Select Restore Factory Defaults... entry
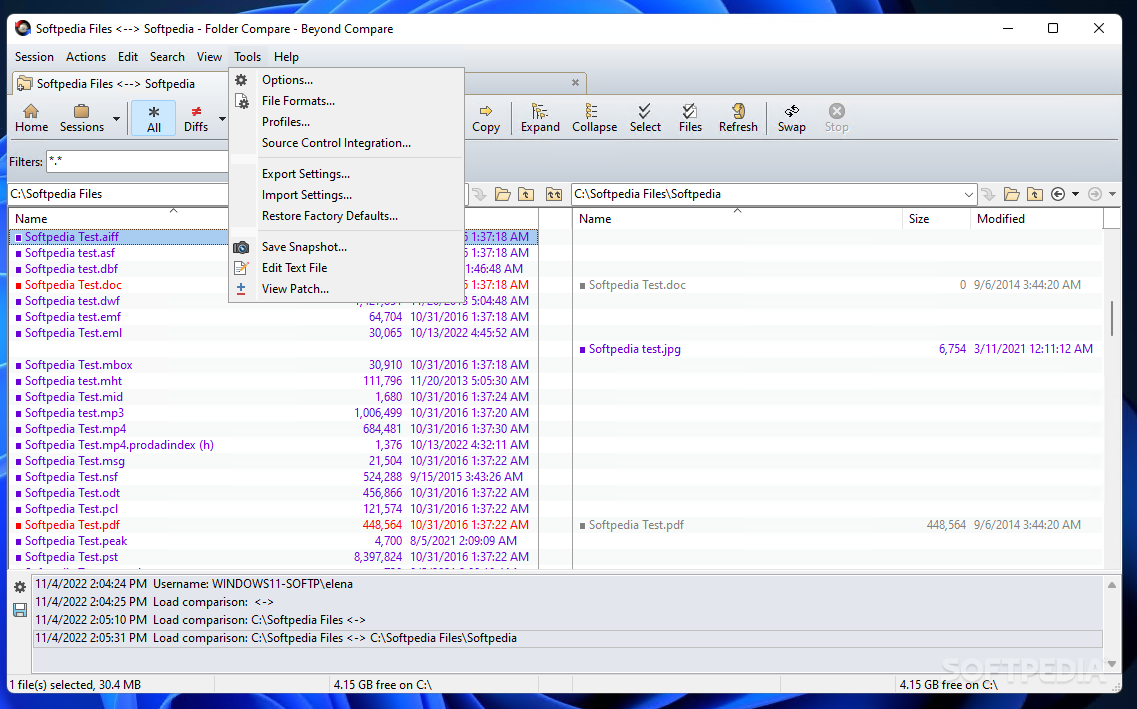This screenshot has height=709, width=1137. tap(347, 216)
